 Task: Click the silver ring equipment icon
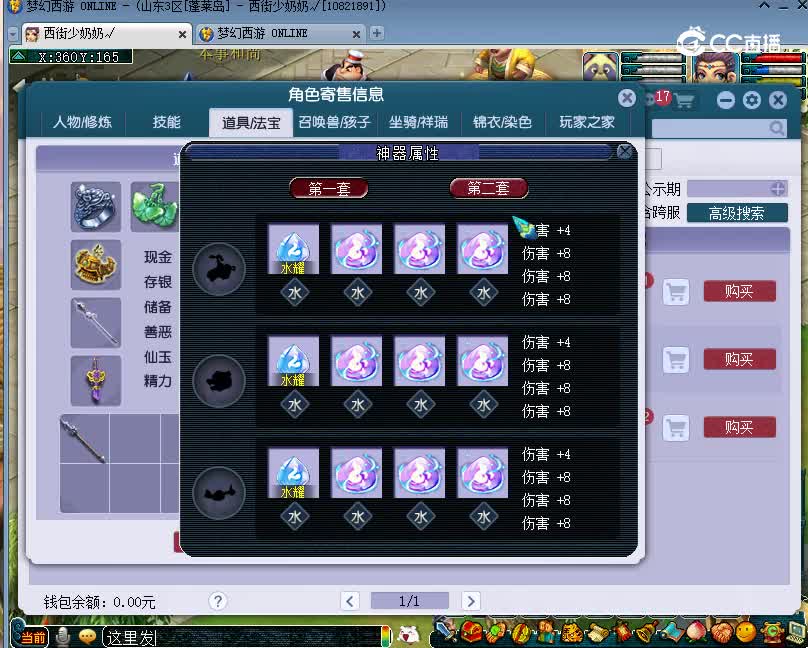[x=96, y=207]
